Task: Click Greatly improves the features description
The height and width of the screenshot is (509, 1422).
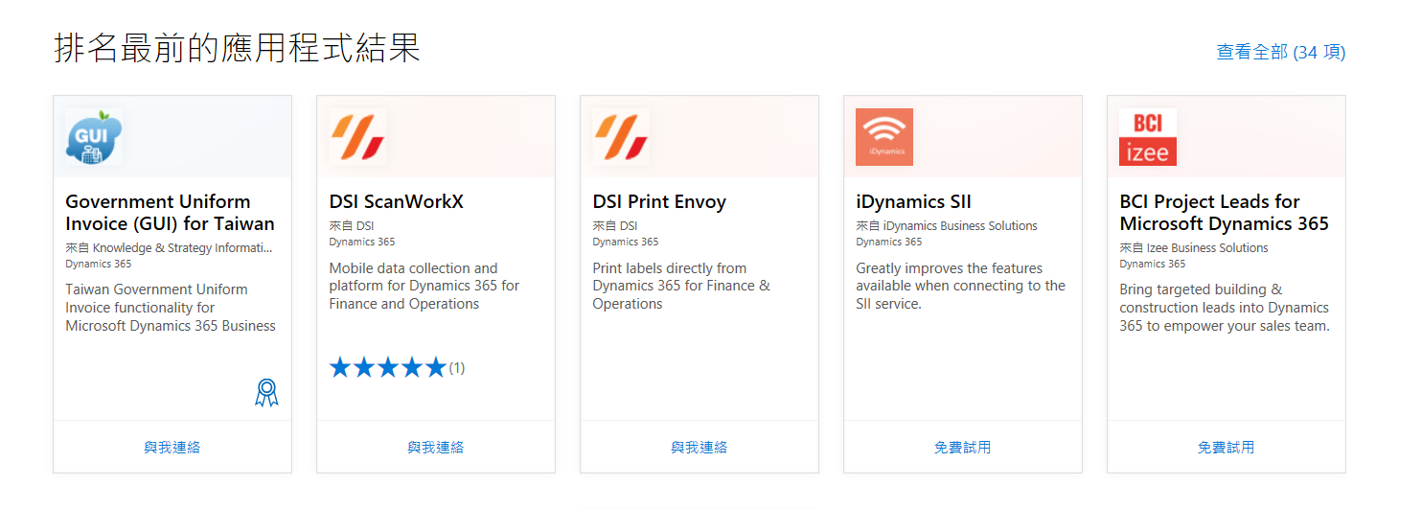Action: tap(961, 286)
